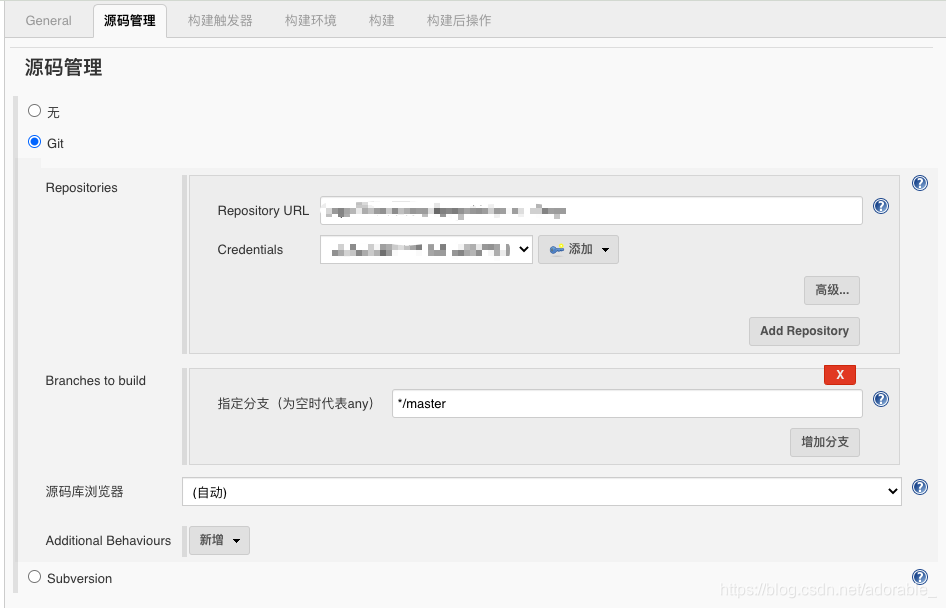Switch to the 构建触发器 tab
Image resolution: width=946 pixels, height=608 pixels.
pos(220,21)
